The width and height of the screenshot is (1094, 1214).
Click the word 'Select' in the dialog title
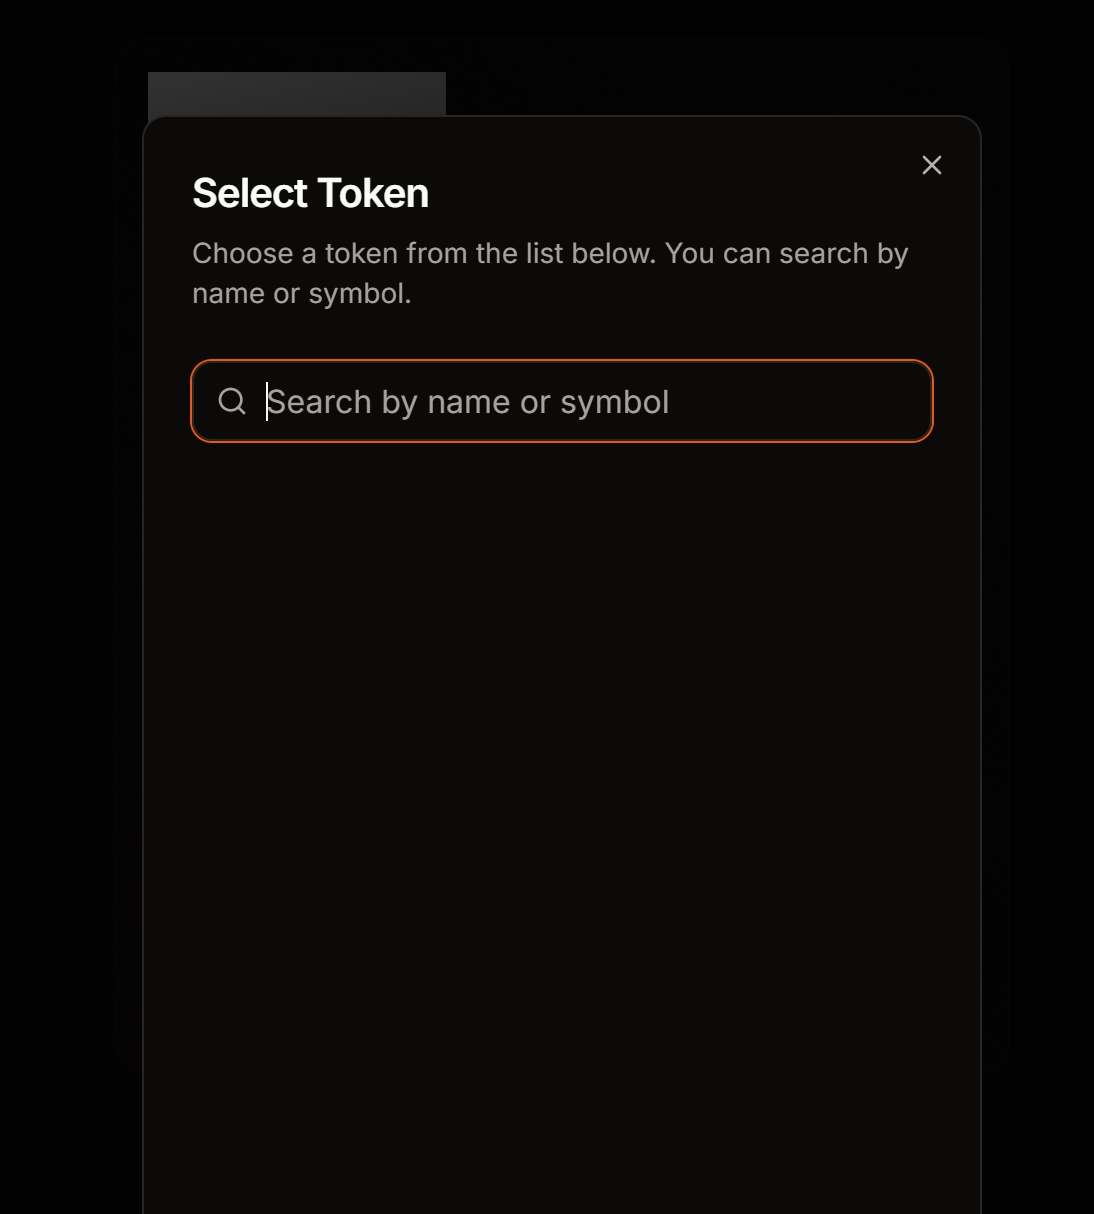(250, 193)
